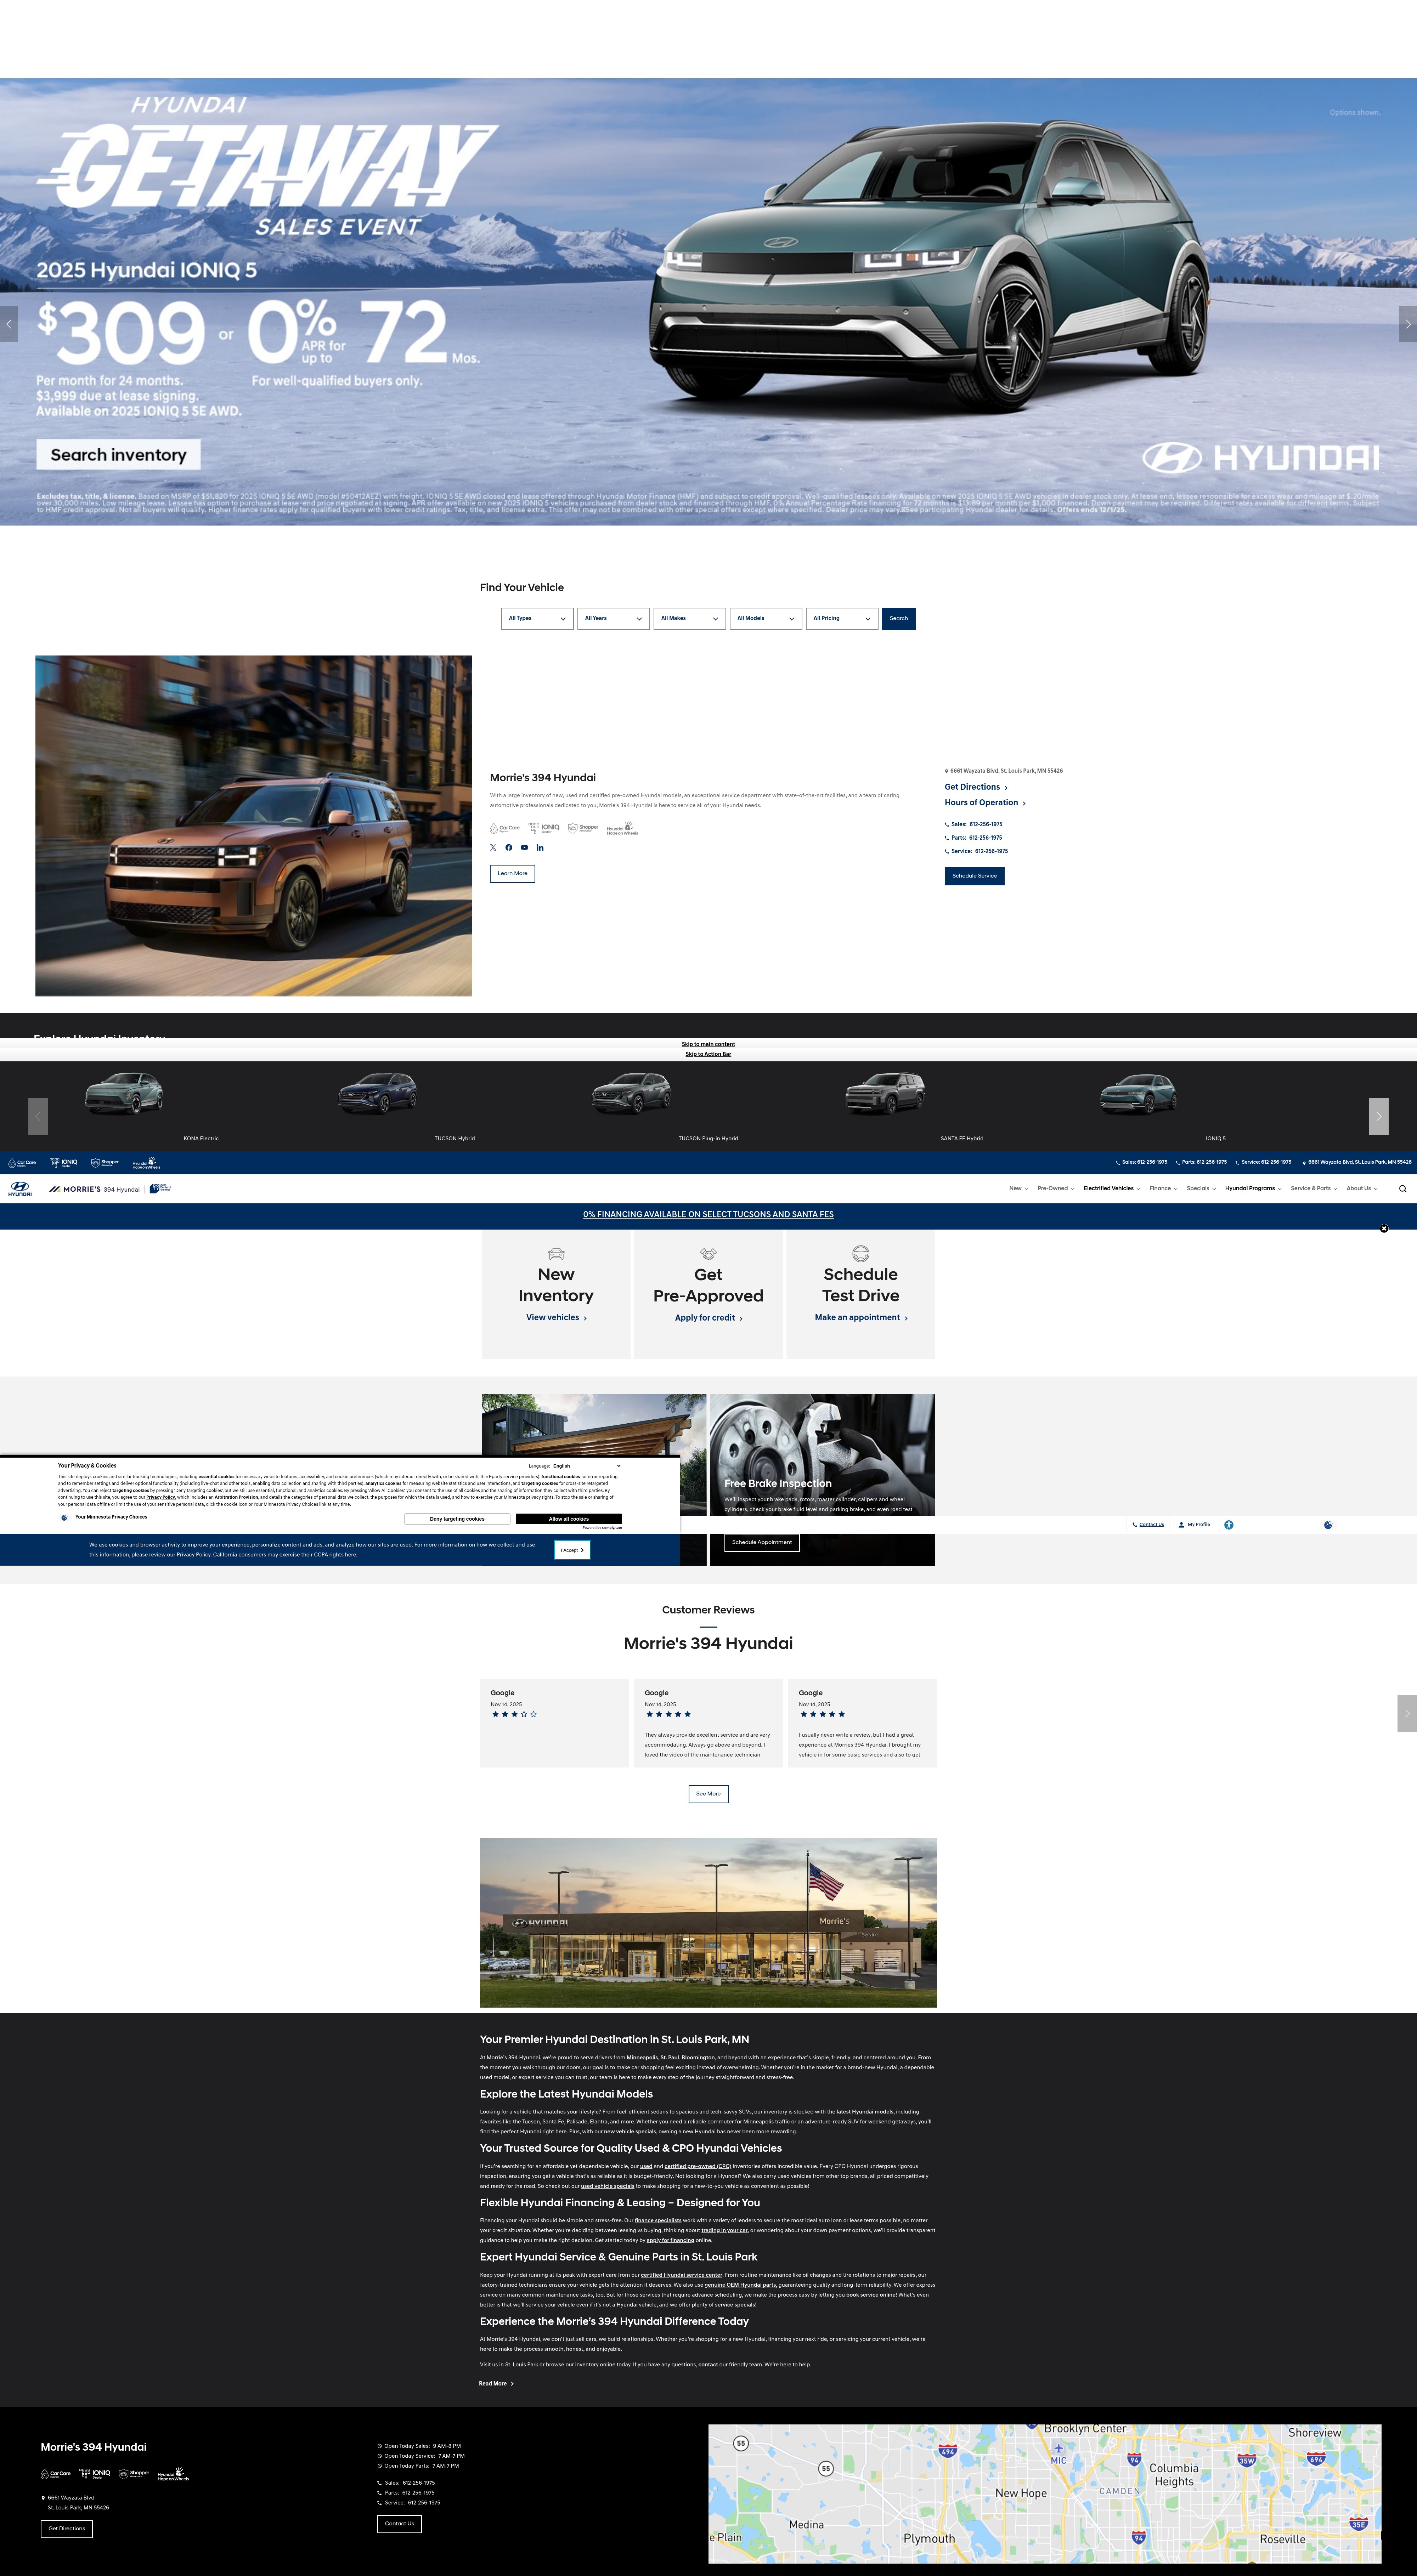
Task: Click the privacy choices icon in cookie dialog
Action: click(64, 1517)
